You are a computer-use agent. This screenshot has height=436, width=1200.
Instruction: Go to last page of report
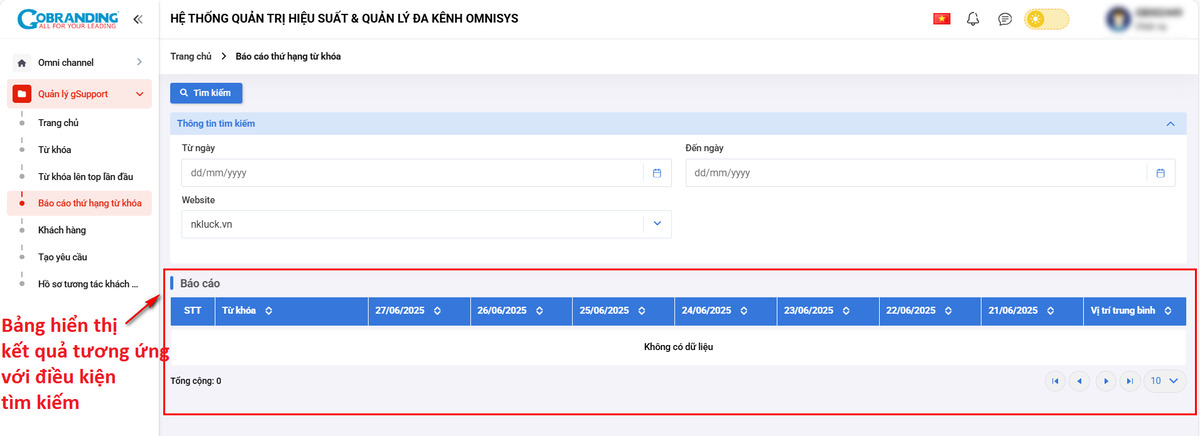pos(1130,381)
